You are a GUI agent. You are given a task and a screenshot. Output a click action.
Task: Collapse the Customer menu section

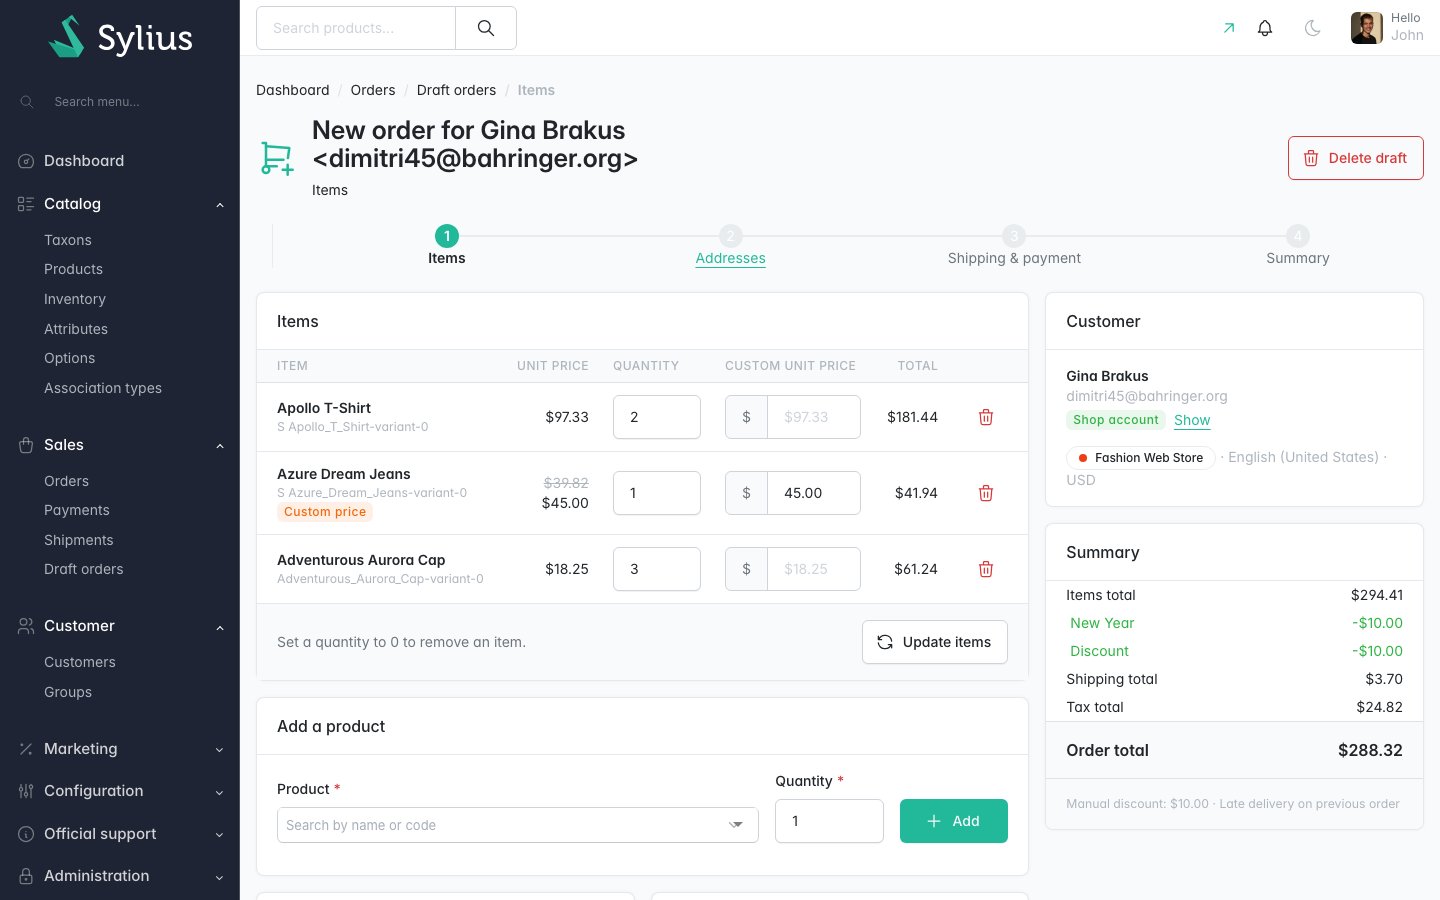220,627
